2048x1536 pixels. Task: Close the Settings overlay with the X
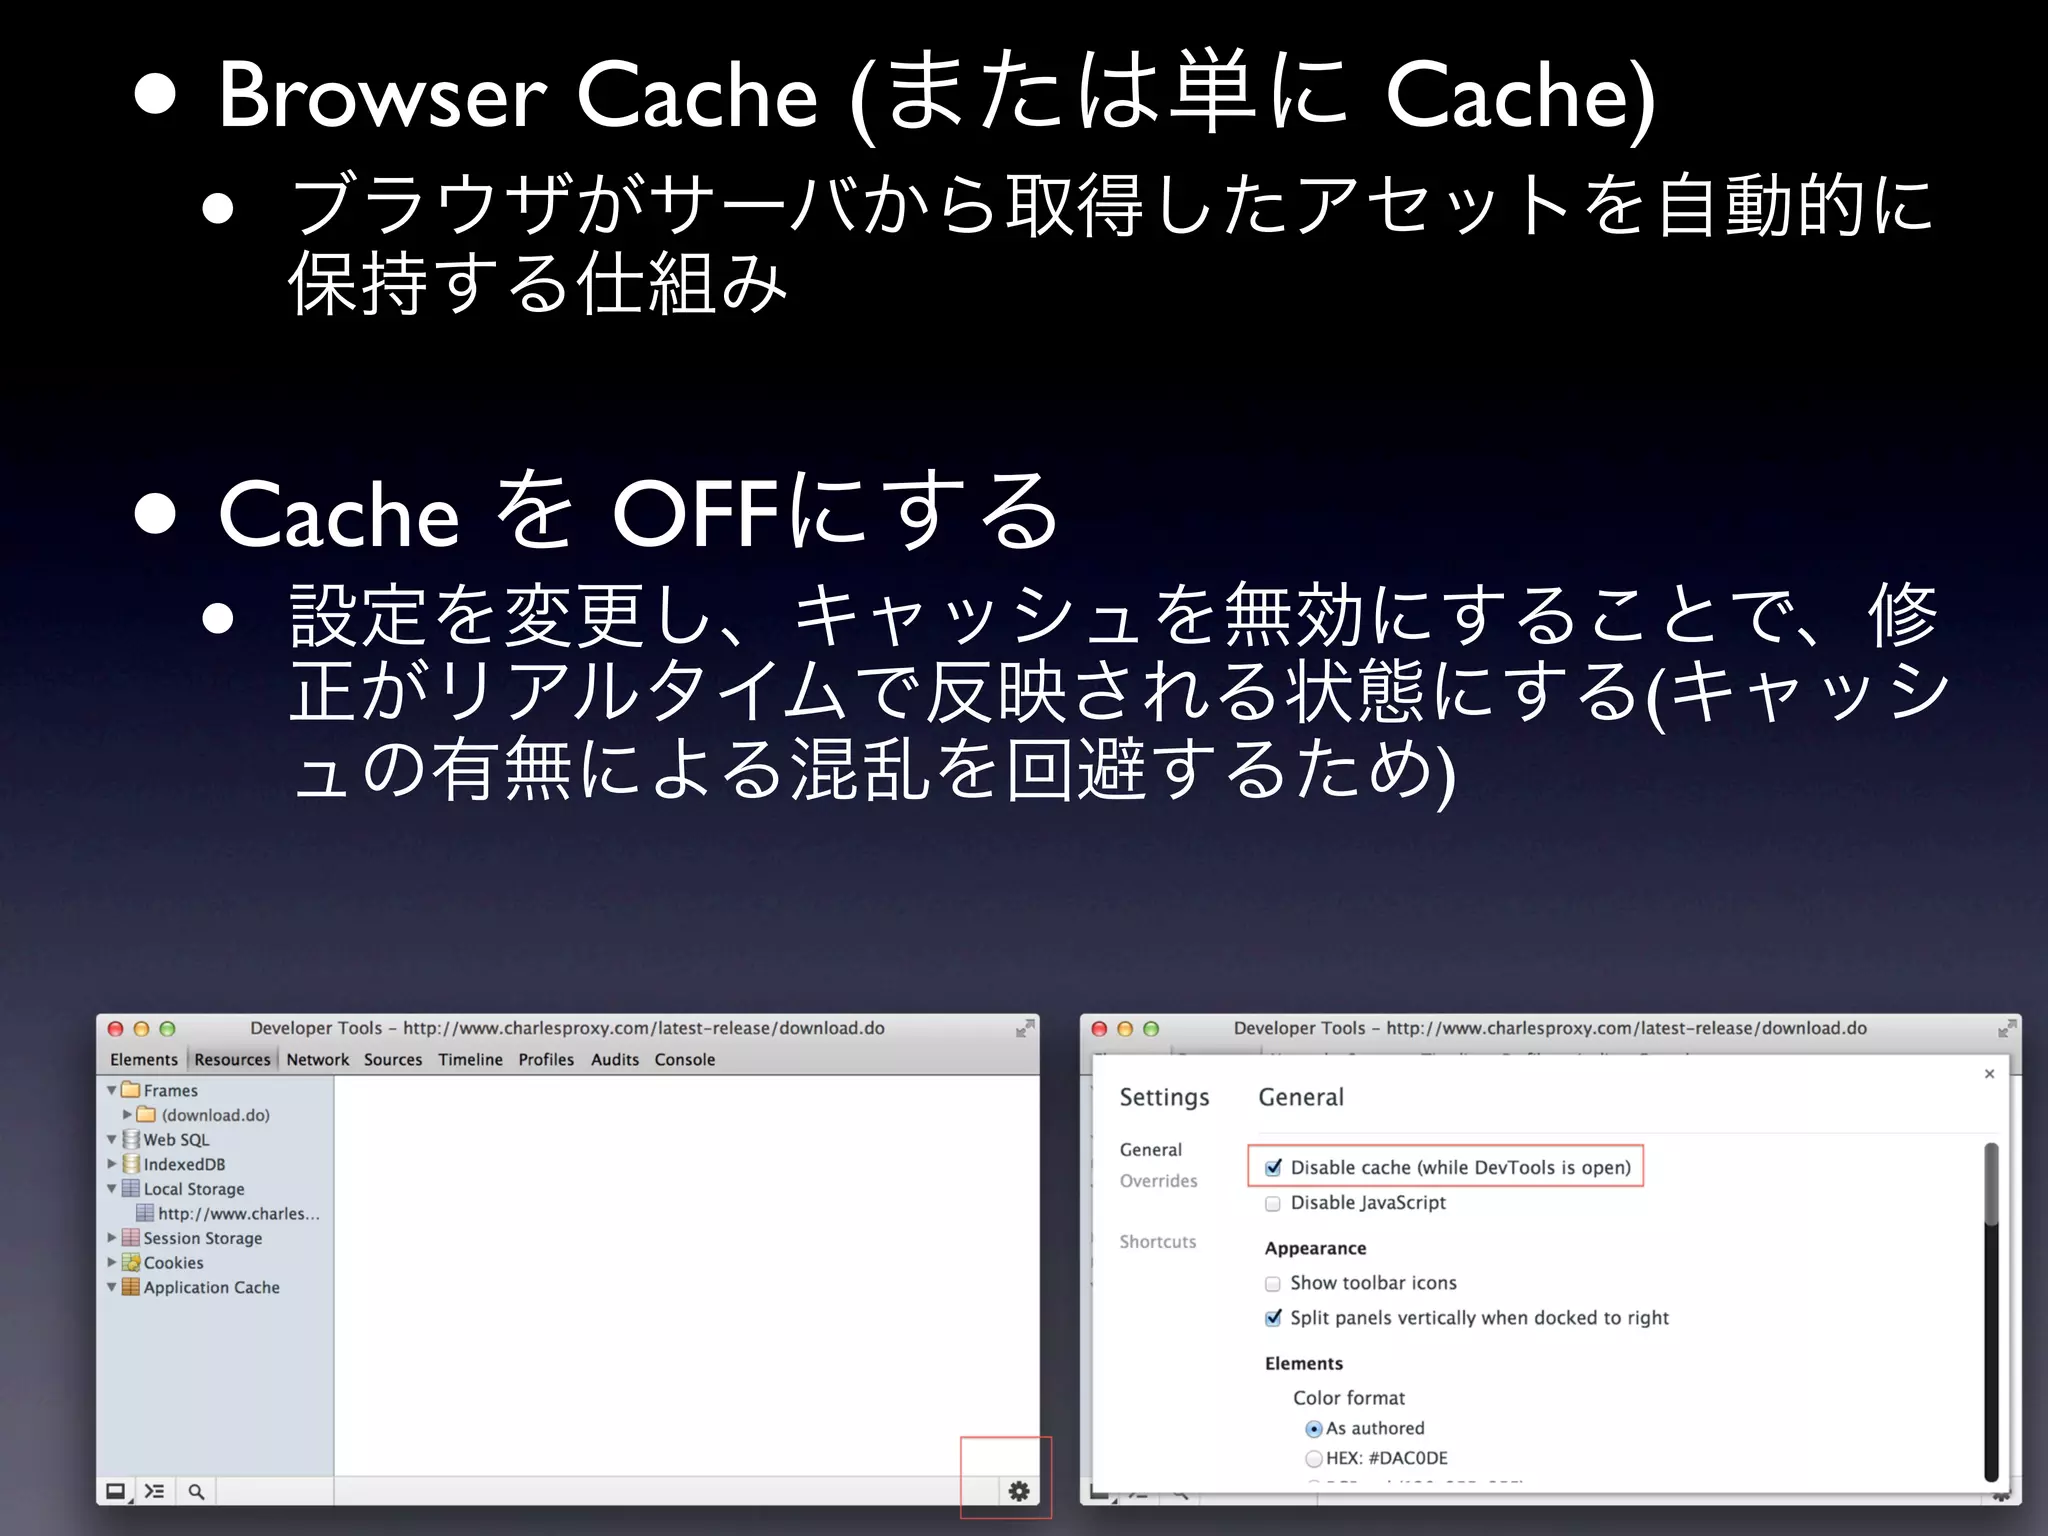click(x=1989, y=1073)
